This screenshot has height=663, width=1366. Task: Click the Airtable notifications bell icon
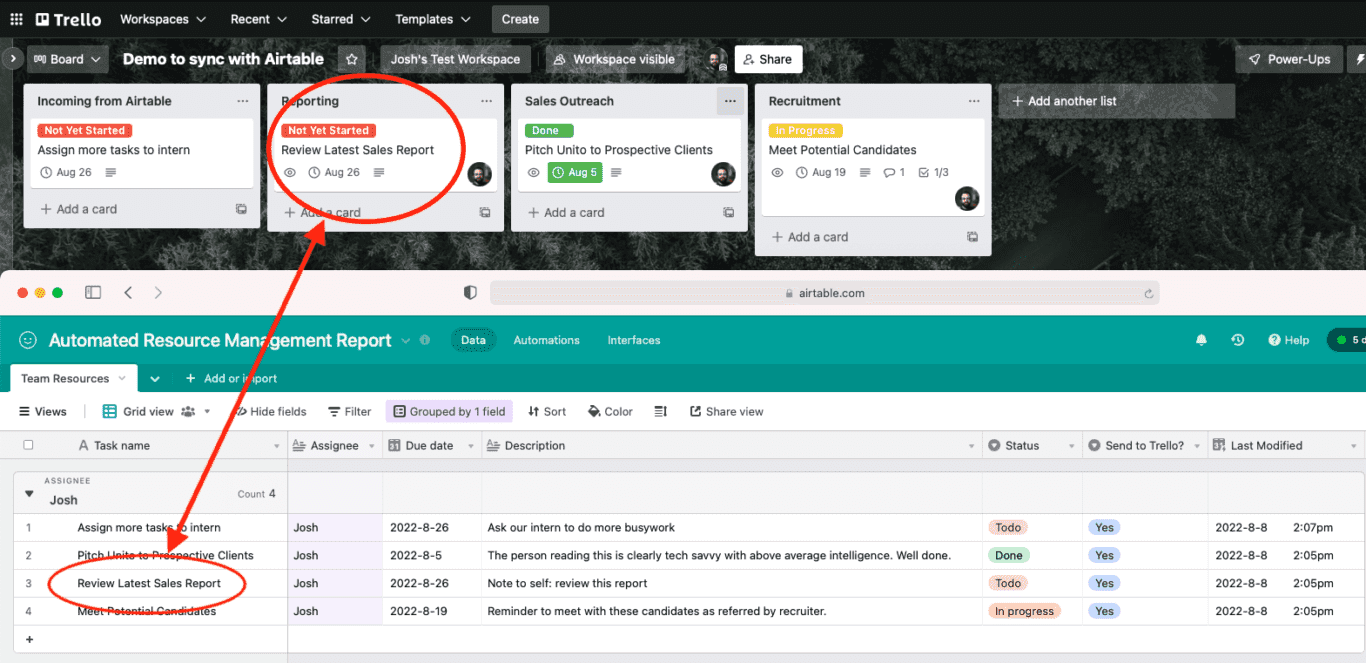[1201, 340]
